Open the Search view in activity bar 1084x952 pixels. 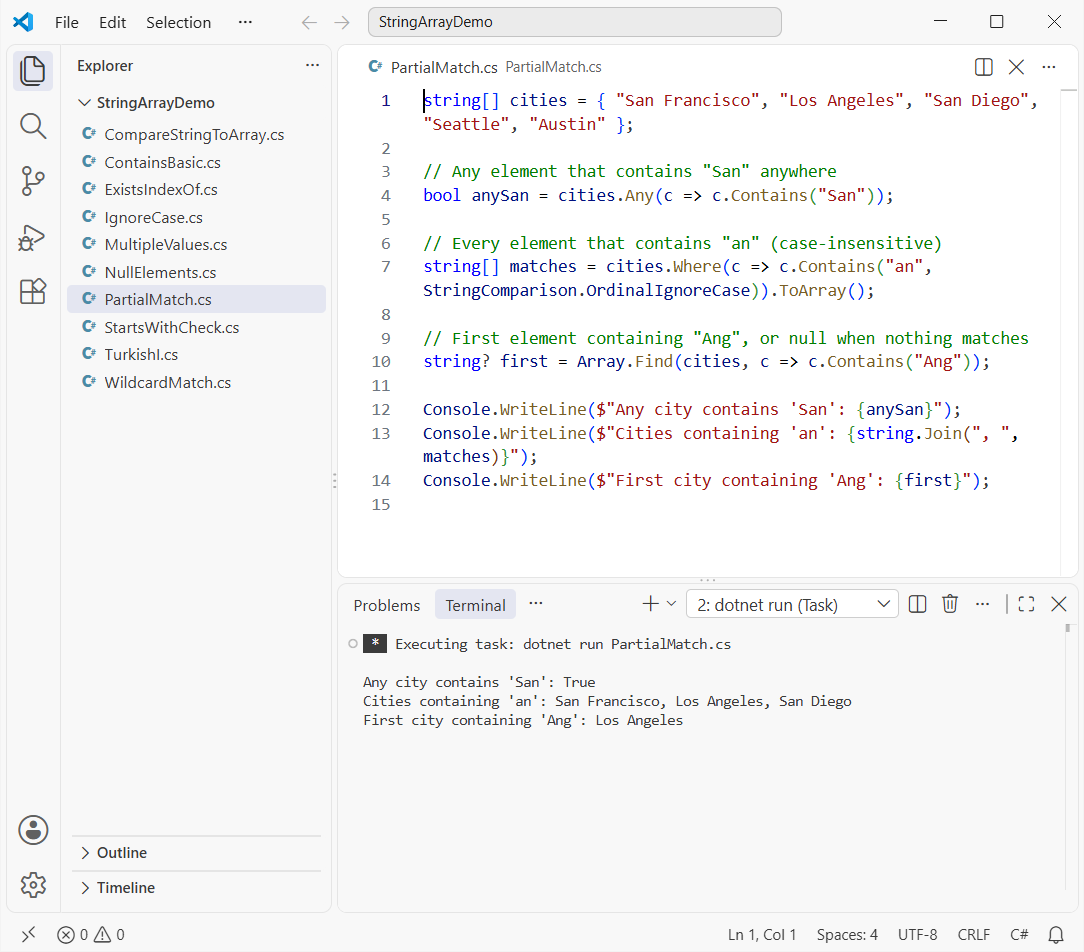point(32,127)
